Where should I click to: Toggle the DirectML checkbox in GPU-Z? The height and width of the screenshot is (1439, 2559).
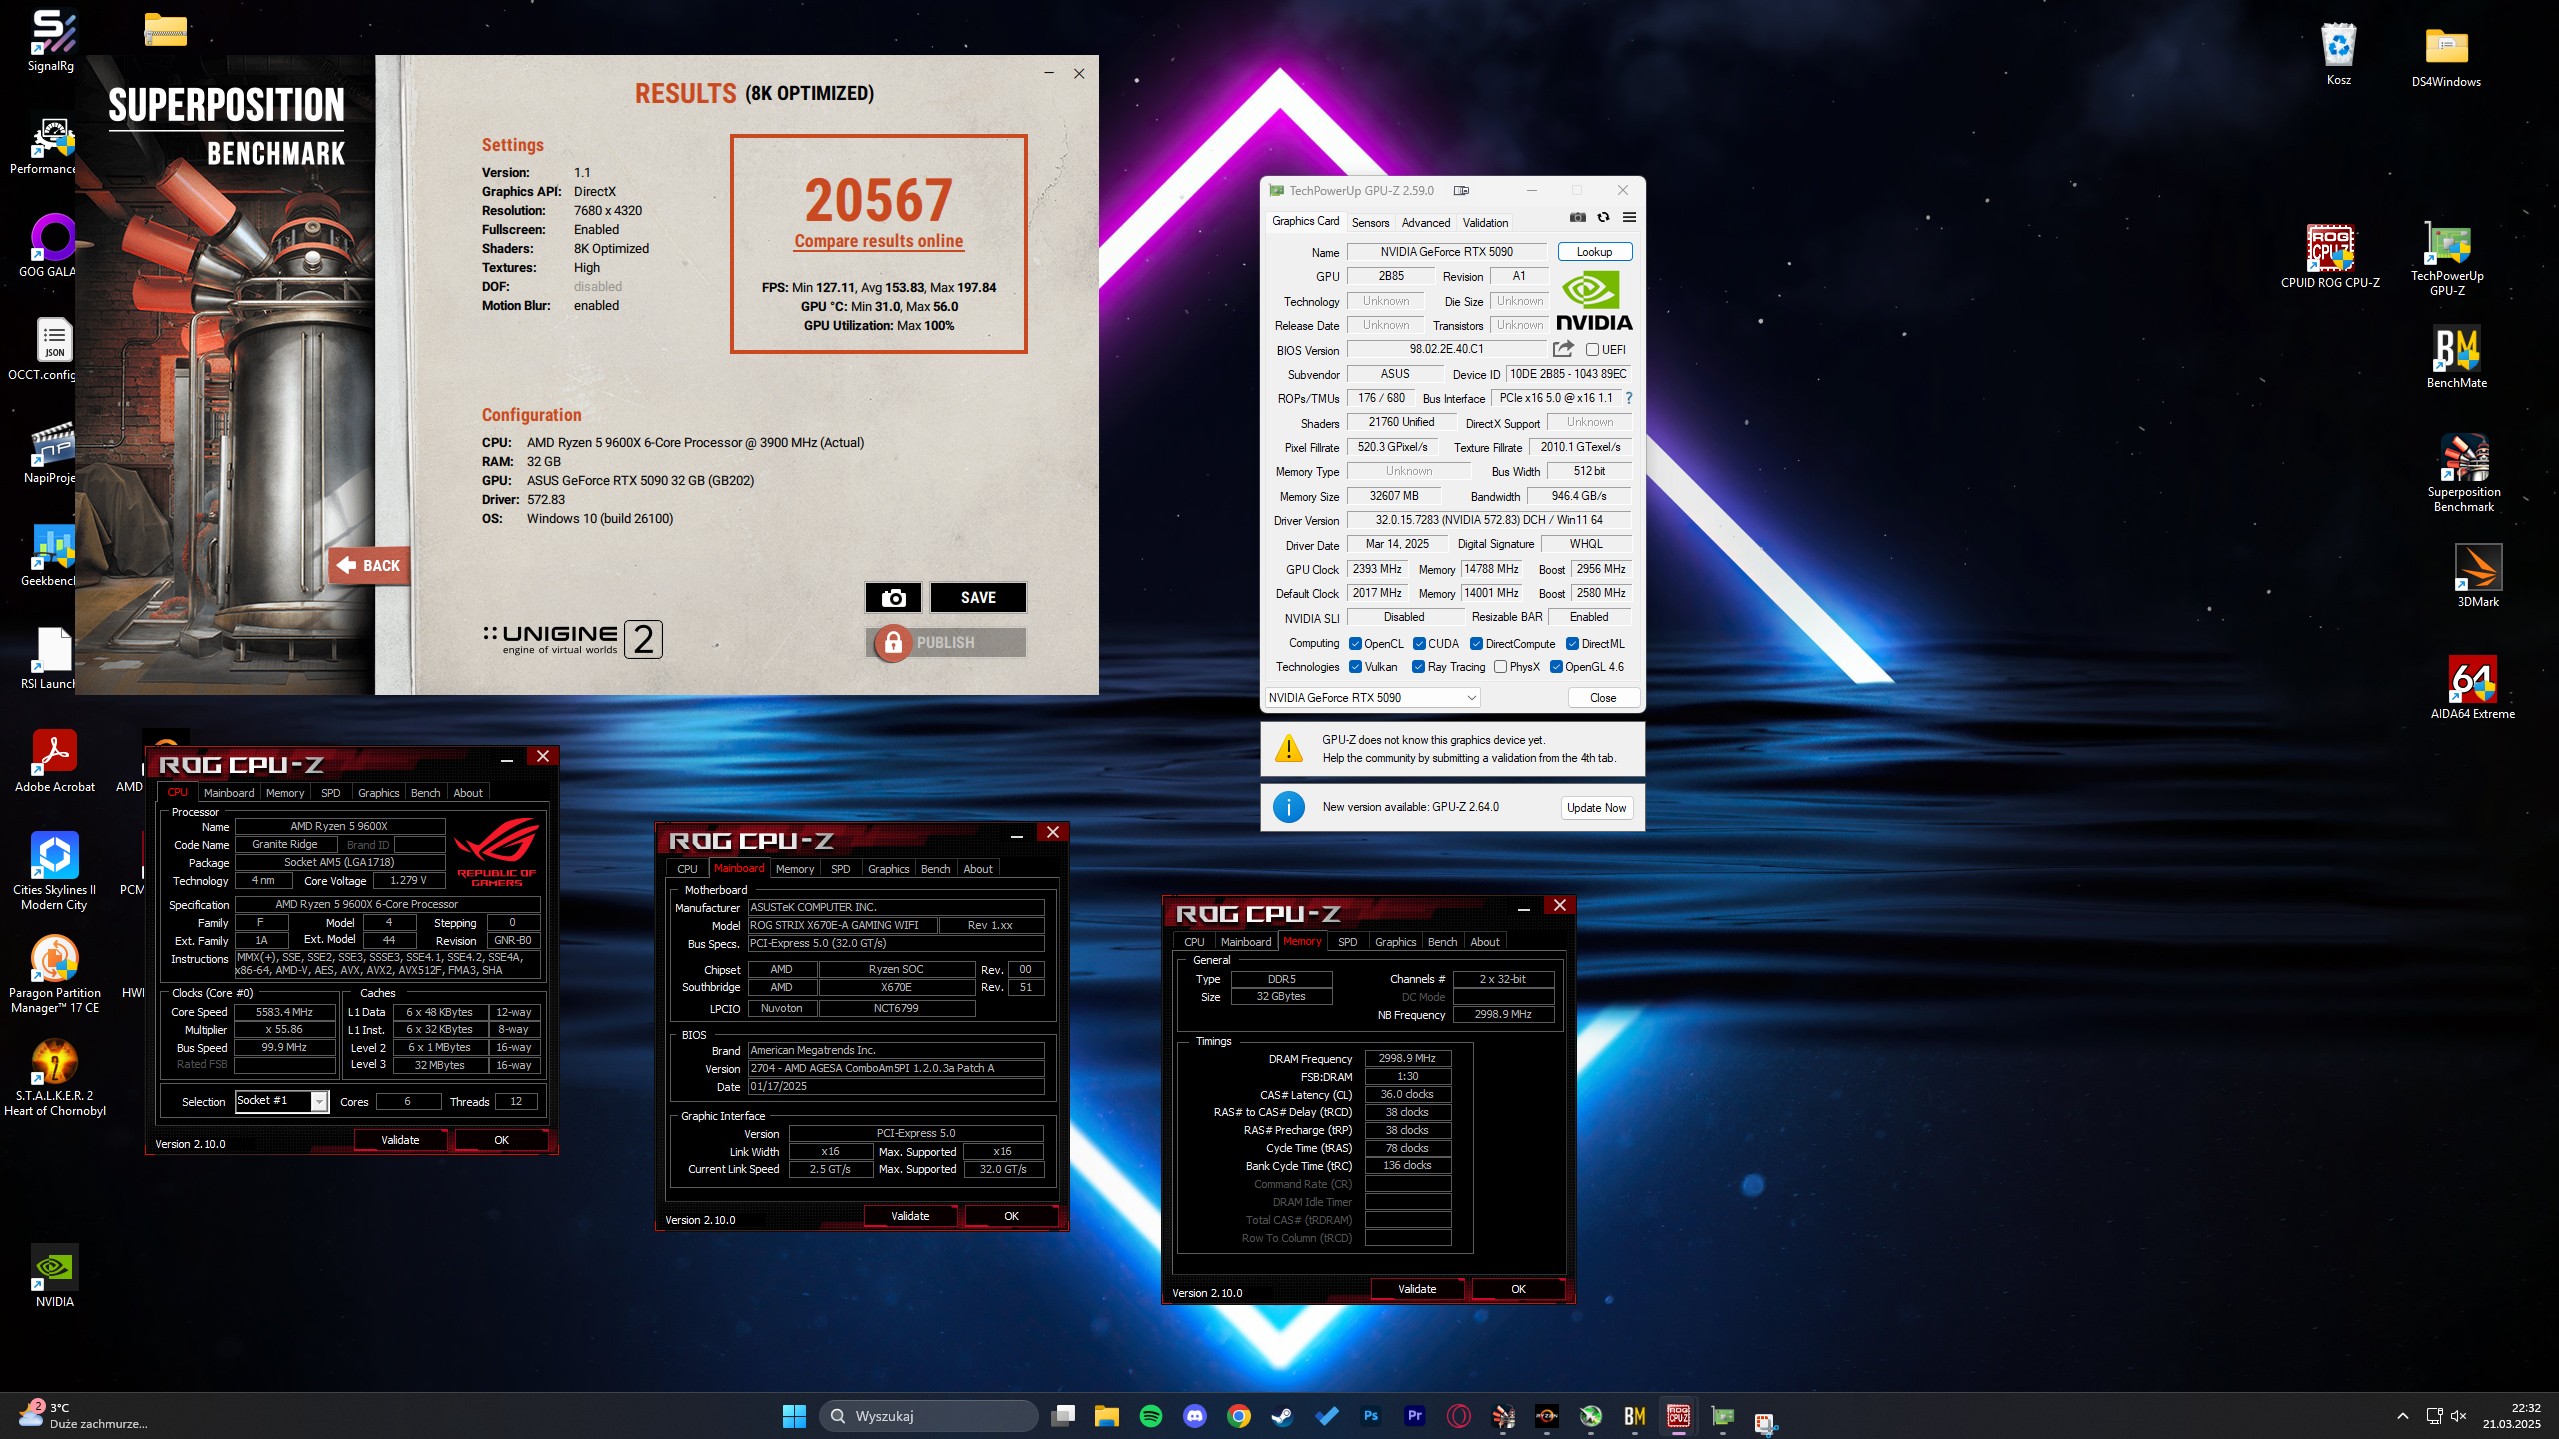[1572, 644]
